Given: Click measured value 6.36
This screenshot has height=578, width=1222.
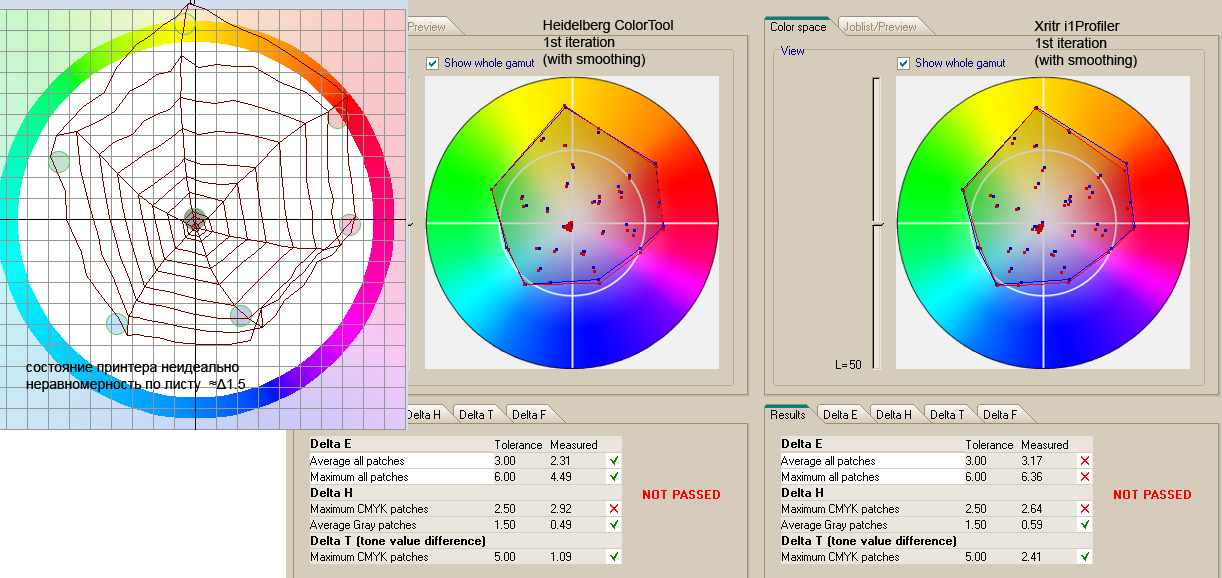Looking at the screenshot, I should (x=1031, y=477).
